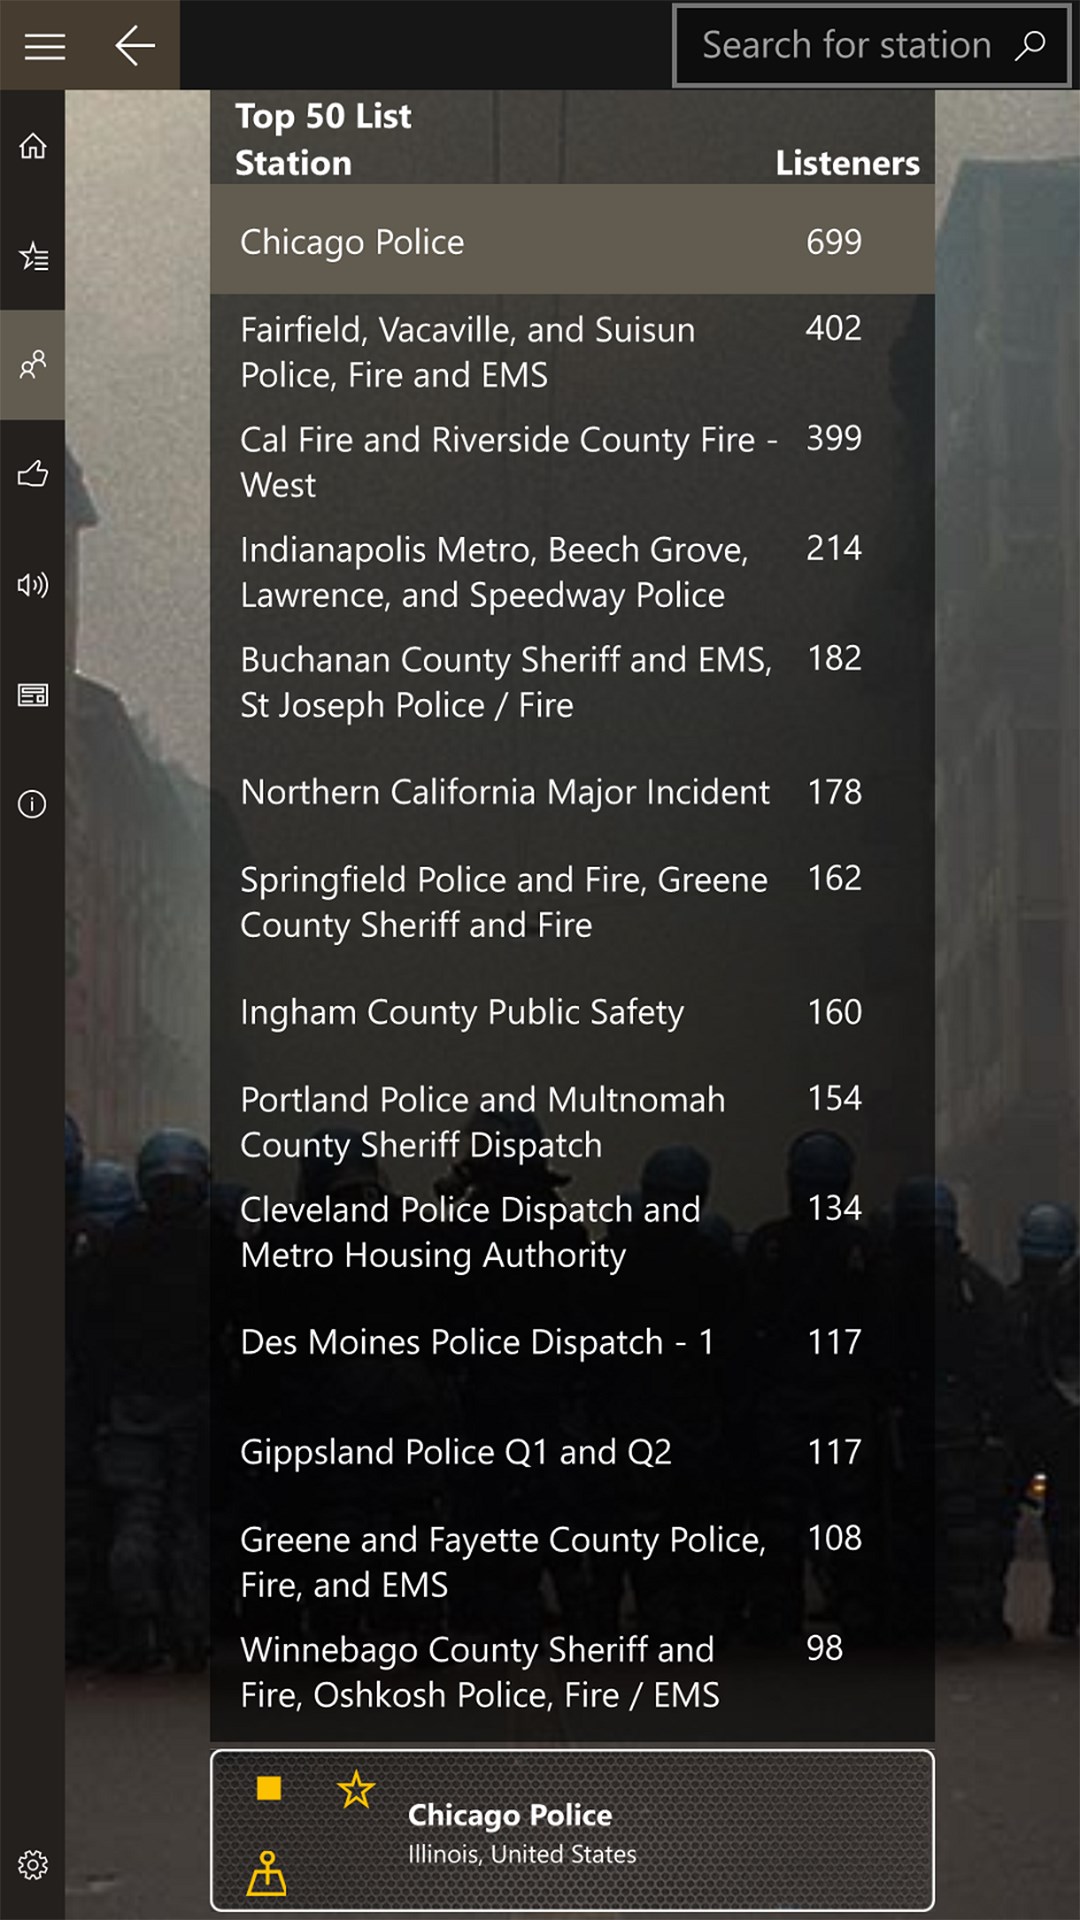
Task: Open the Favorites list in sidebar
Action: [33, 257]
